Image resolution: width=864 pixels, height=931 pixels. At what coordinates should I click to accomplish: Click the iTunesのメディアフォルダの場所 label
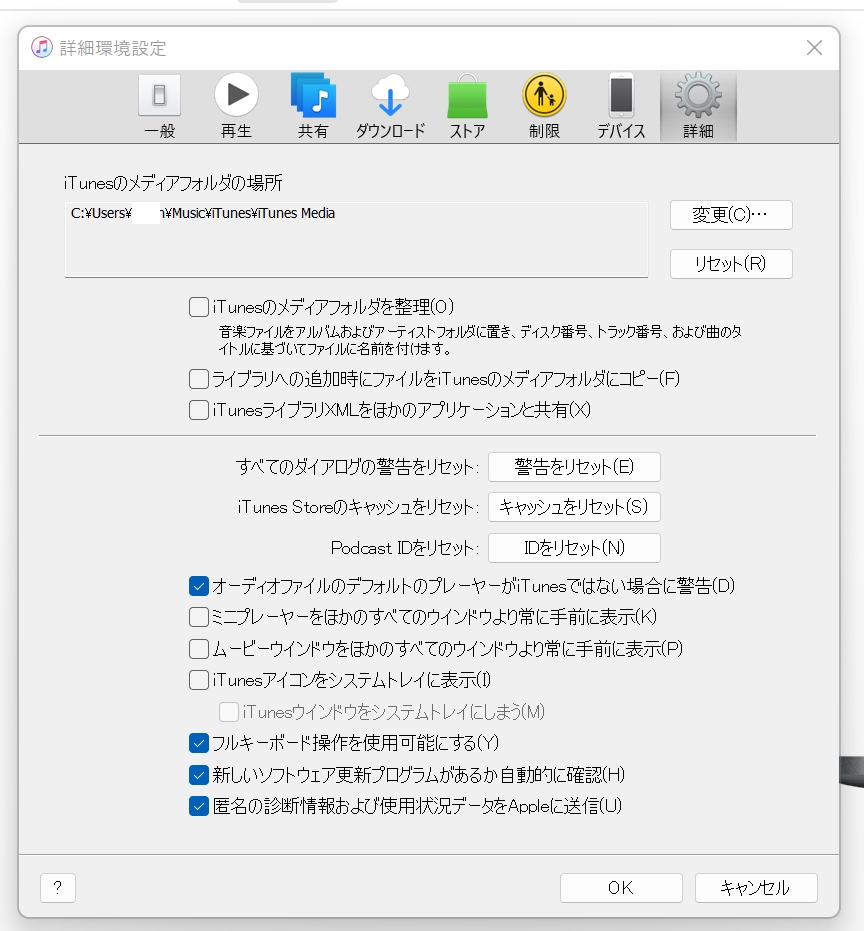point(173,183)
